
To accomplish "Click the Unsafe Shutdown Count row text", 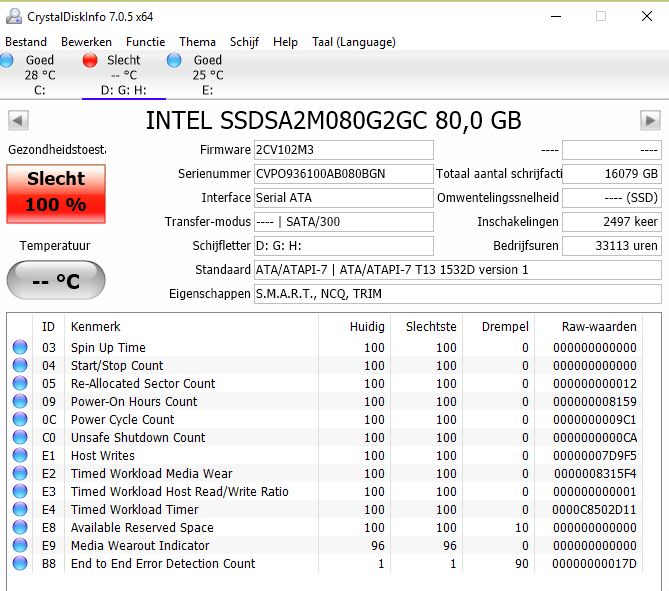I will click(138, 437).
